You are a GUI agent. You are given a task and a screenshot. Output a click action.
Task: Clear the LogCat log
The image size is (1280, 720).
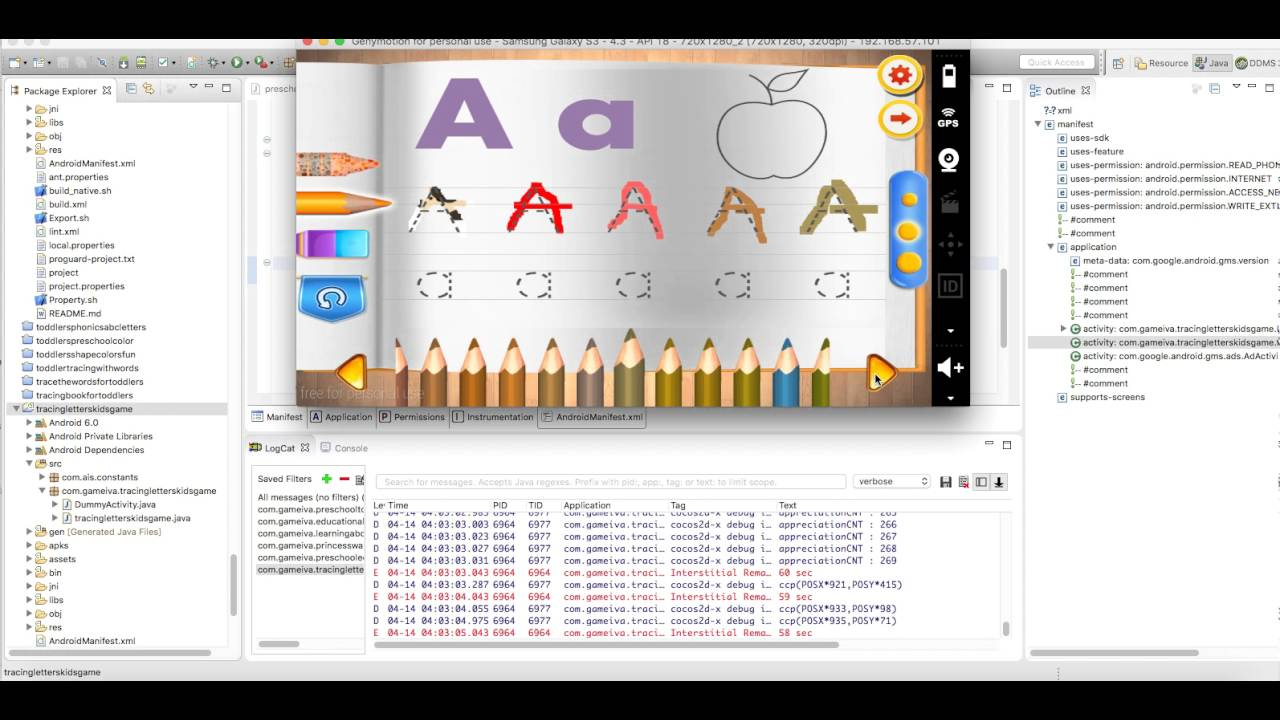(x=964, y=482)
